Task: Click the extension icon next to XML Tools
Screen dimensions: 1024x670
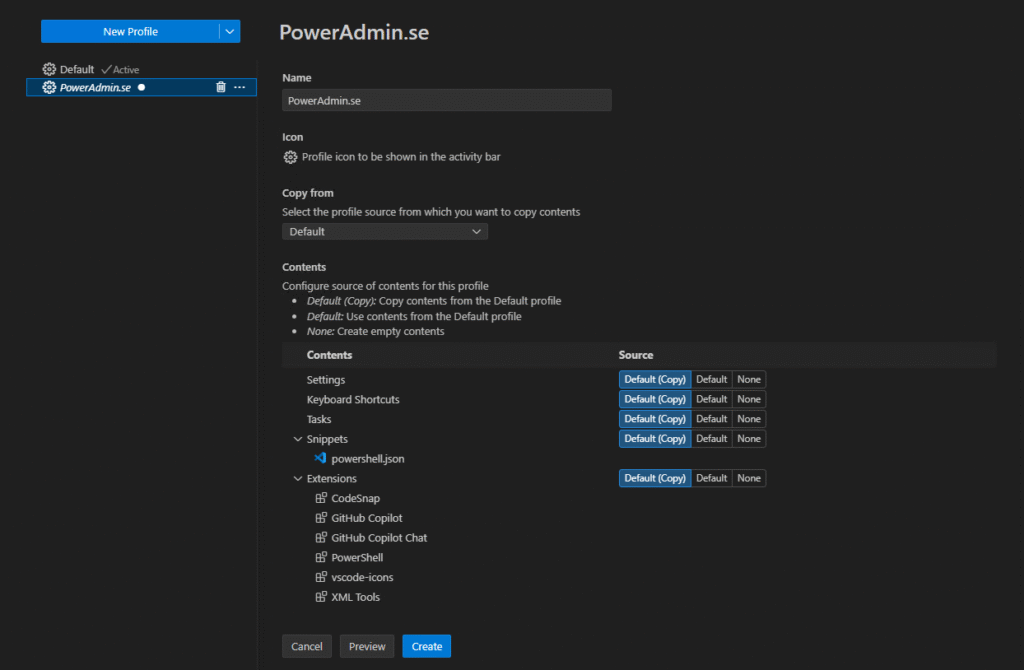Action: pyautogui.click(x=321, y=597)
